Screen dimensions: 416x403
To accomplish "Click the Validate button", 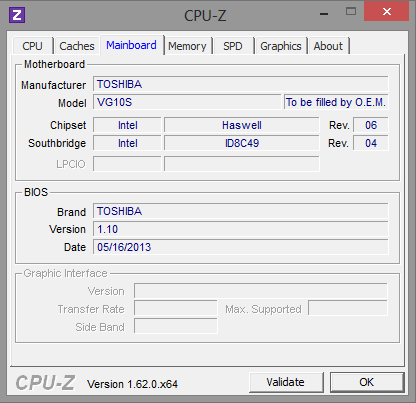I will point(286,382).
